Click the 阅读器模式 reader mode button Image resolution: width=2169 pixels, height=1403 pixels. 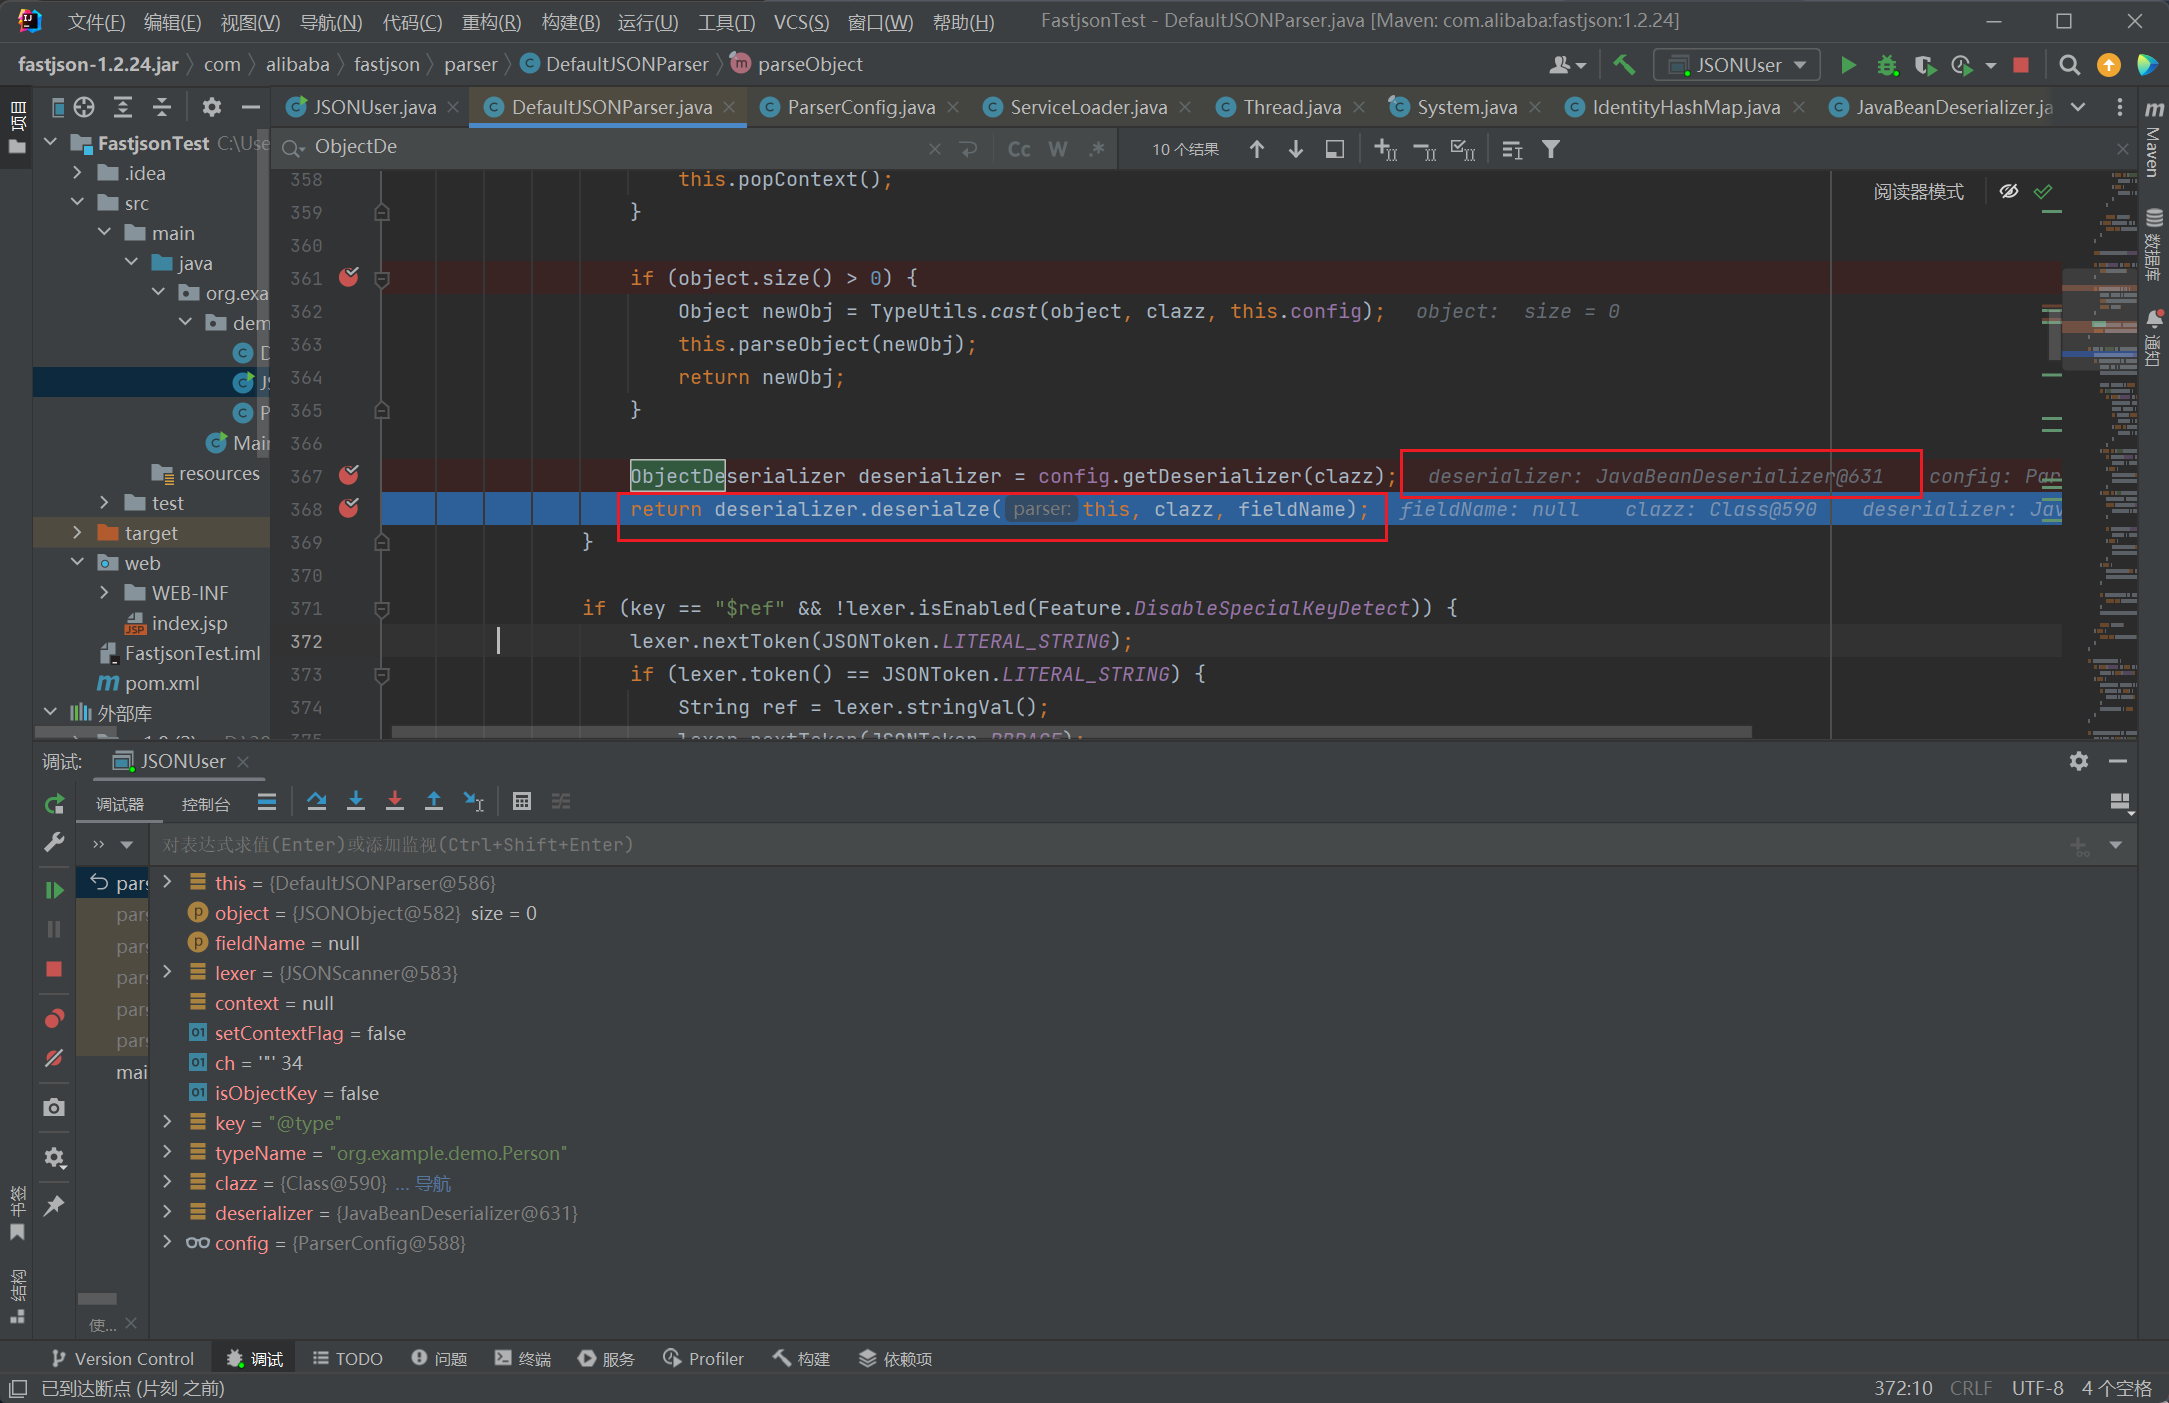tap(1918, 191)
